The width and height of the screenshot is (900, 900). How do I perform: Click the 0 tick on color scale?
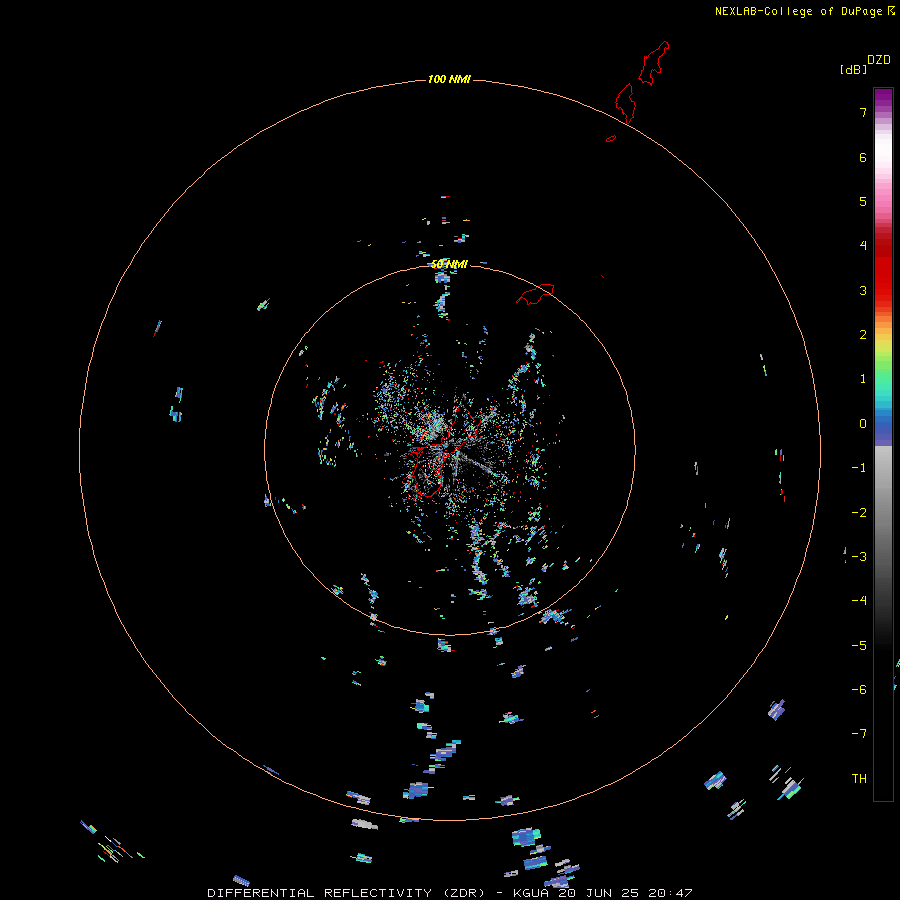coord(863,424)
